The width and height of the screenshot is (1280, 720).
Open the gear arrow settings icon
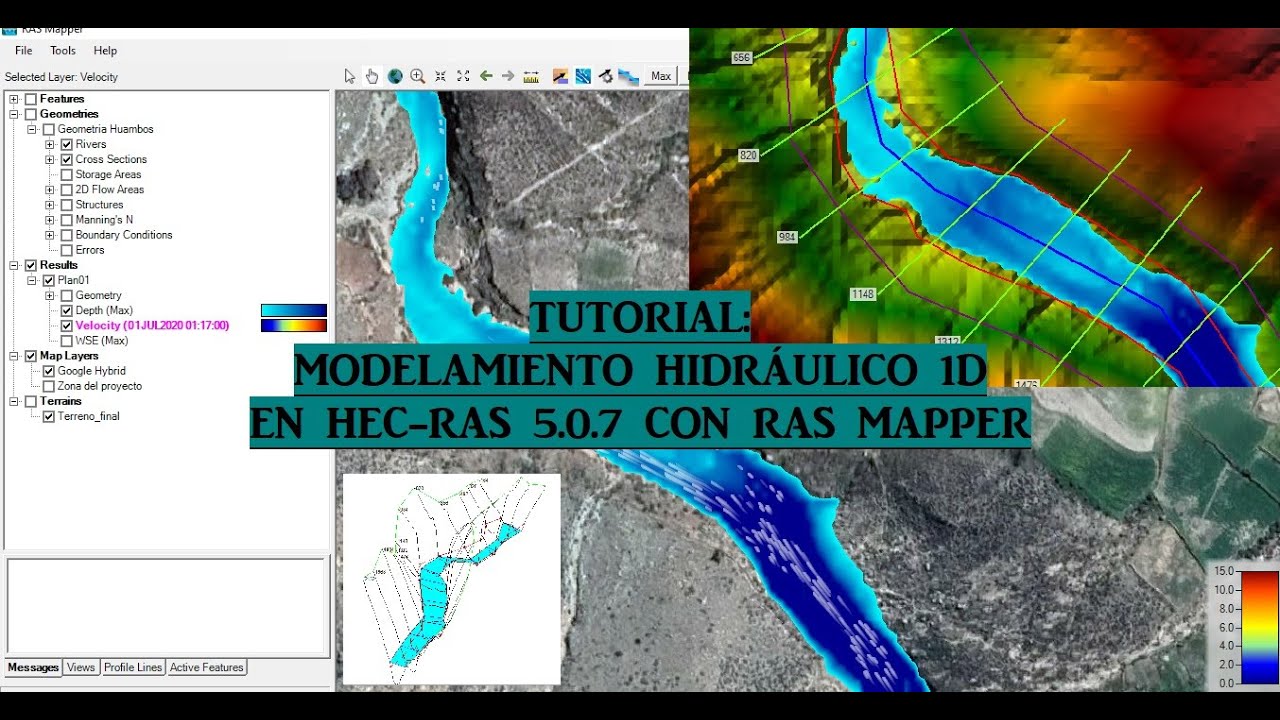pyautogui.click(x=605, y=76)
